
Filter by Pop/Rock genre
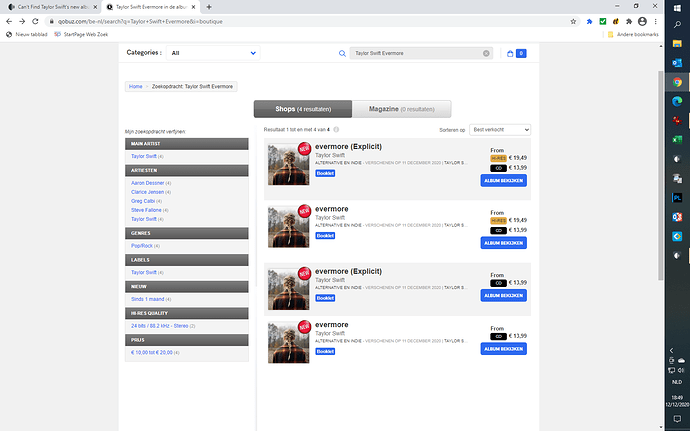coord(142,246)
